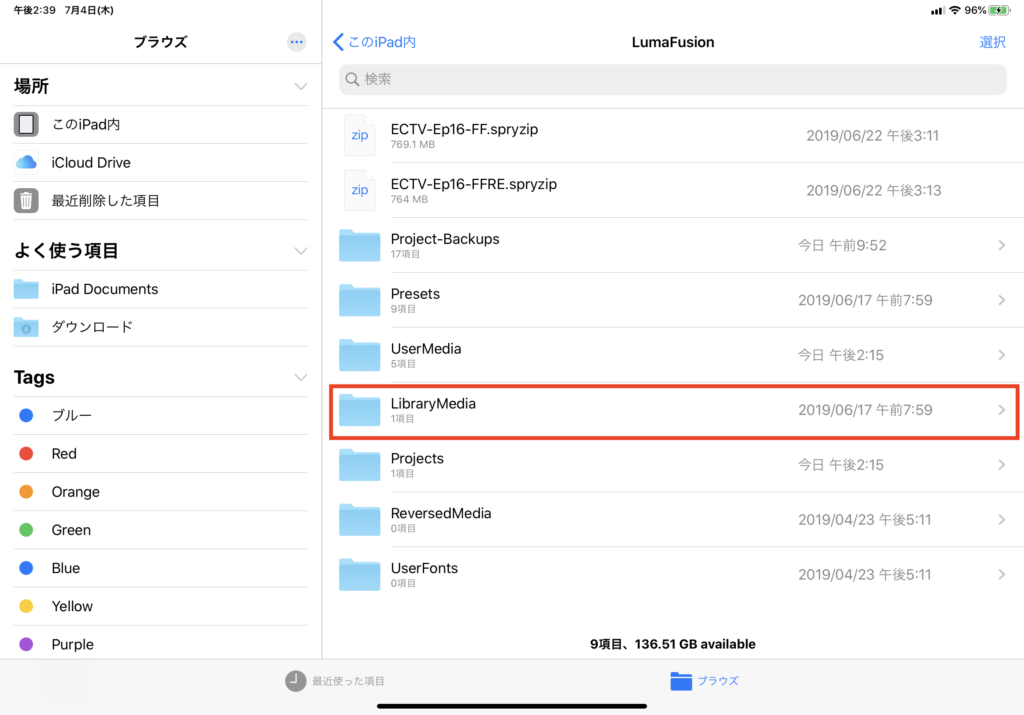This screenshot has height=715, width=1024.
Task: Open 最近削除した項目 in sidebar
Action: 161,200
